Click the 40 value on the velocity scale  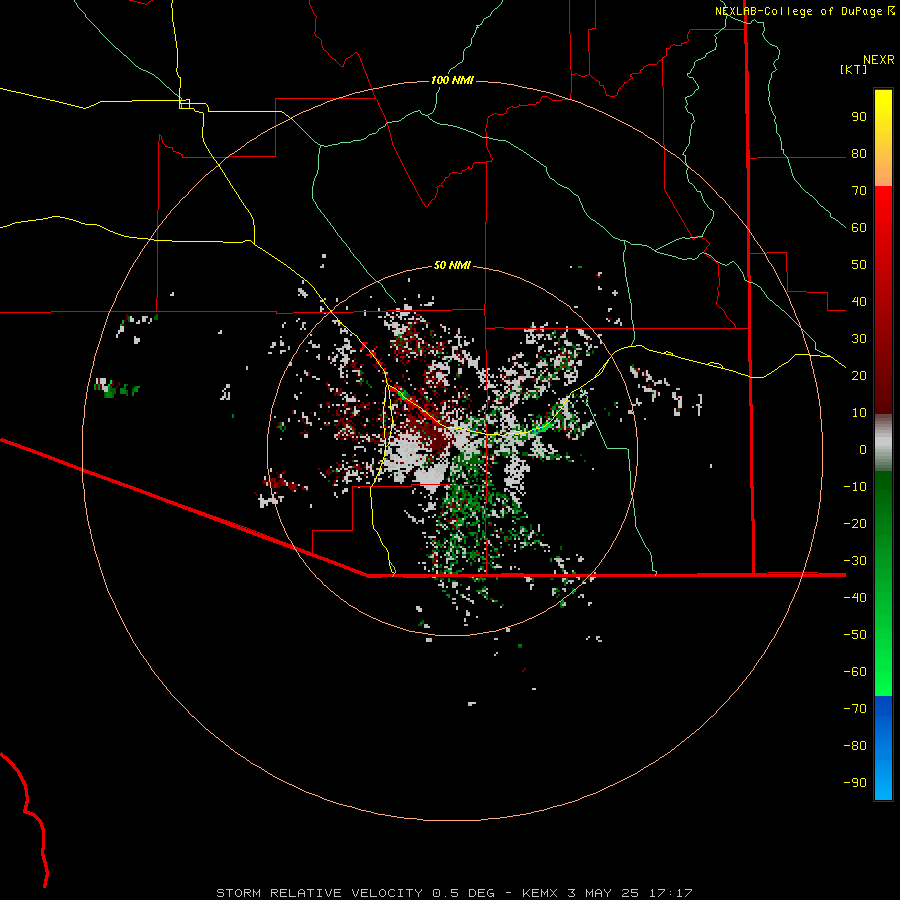859,301
